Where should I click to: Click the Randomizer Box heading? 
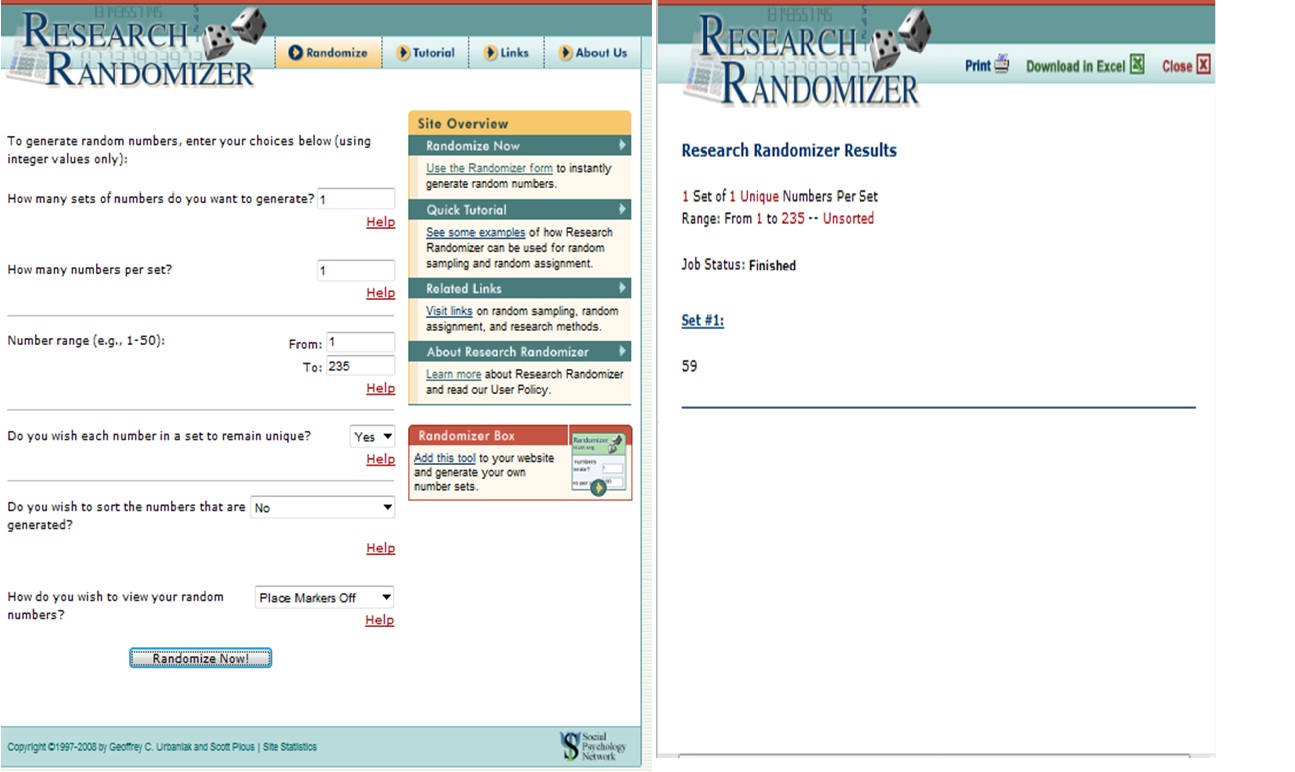[467, 436]
